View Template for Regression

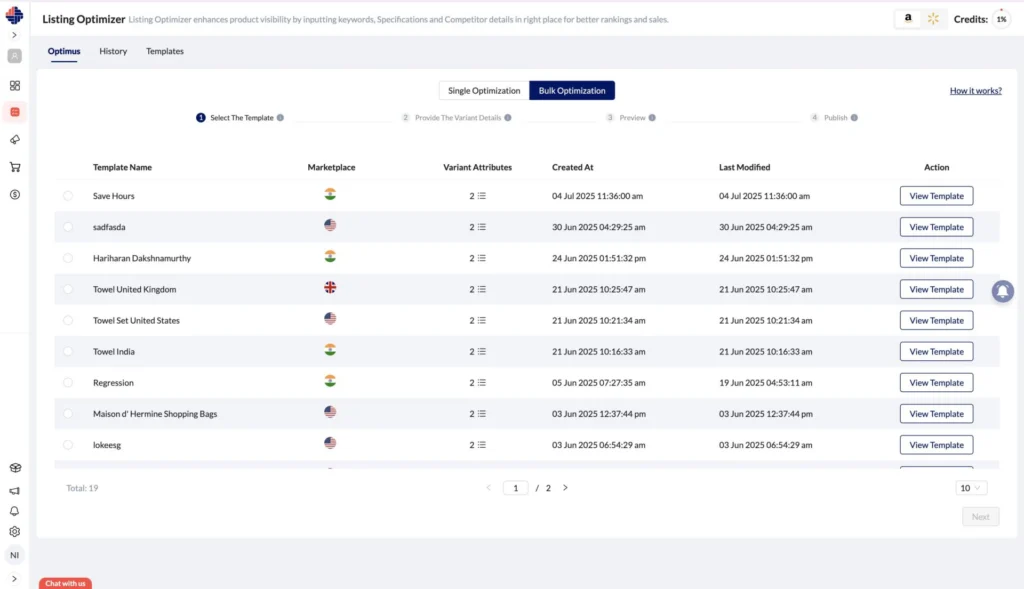(936, 383)
